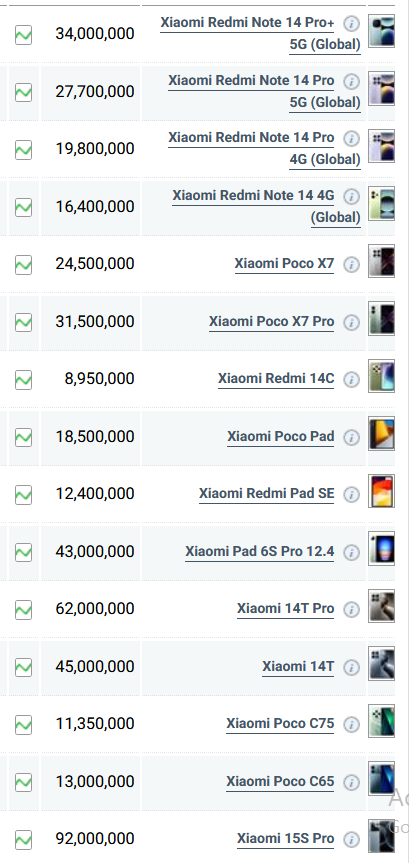Show info icon for Xiaomi Poco X7 Pro

[x=352, y=322]
